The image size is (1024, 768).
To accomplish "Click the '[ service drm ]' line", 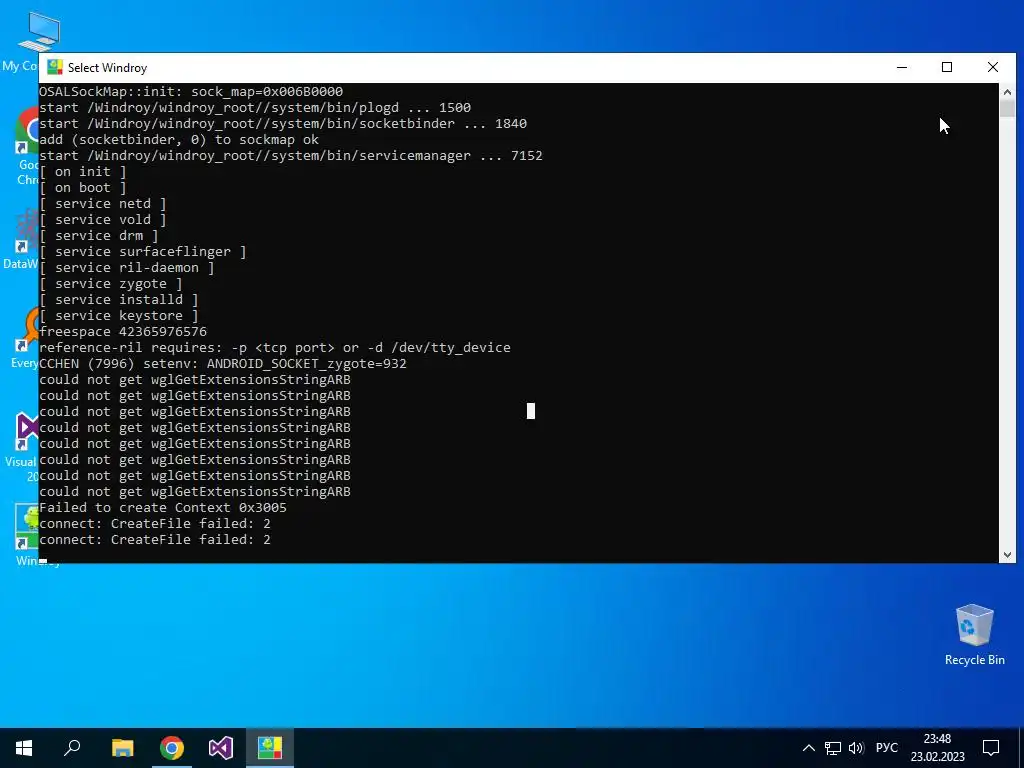I will (x=99, y=236).
